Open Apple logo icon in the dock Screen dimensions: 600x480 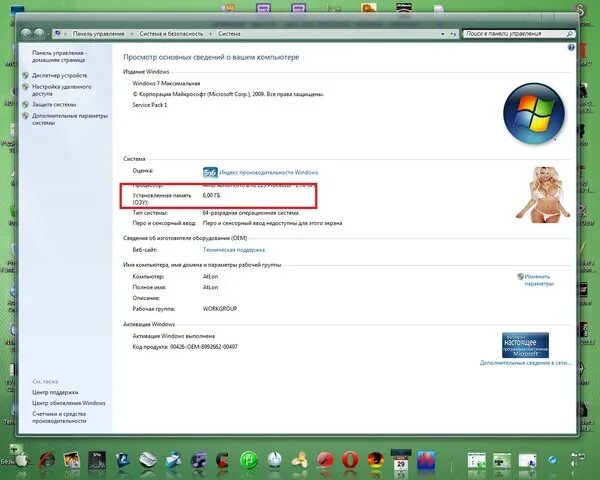(x=21, y=459)
